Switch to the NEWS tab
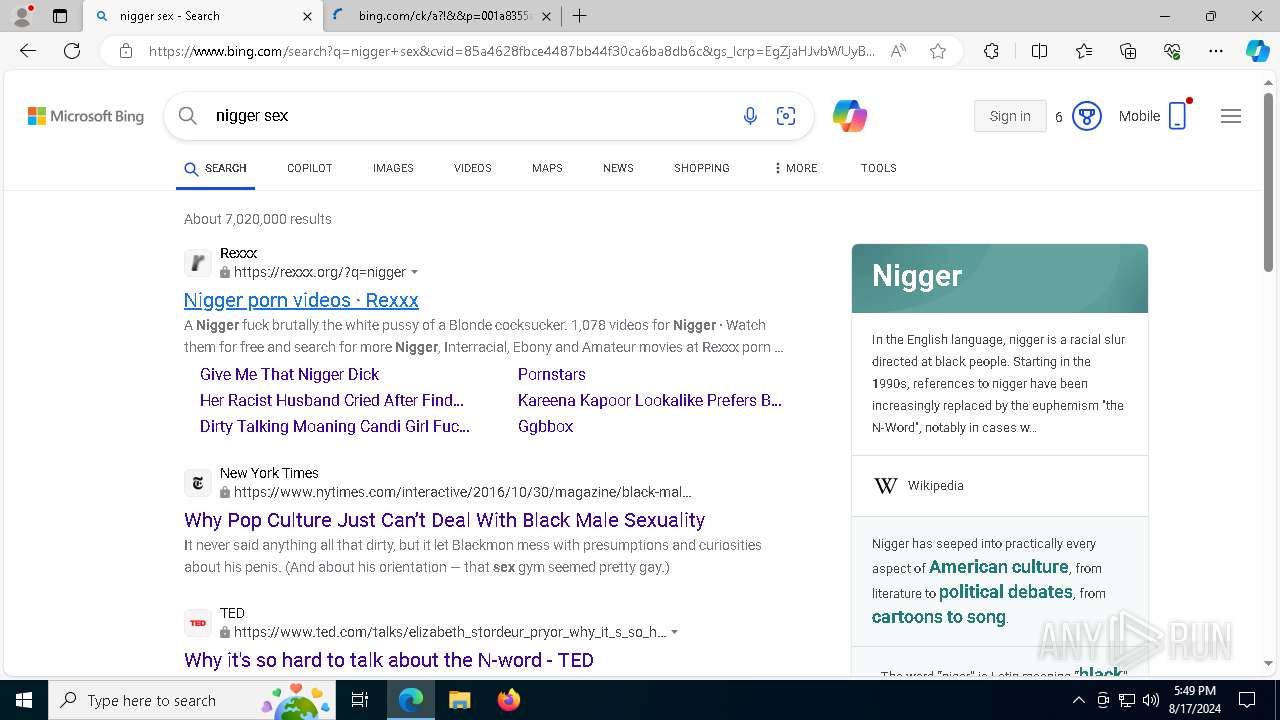Screen dimensions: 1280x720 coord(618,168)
